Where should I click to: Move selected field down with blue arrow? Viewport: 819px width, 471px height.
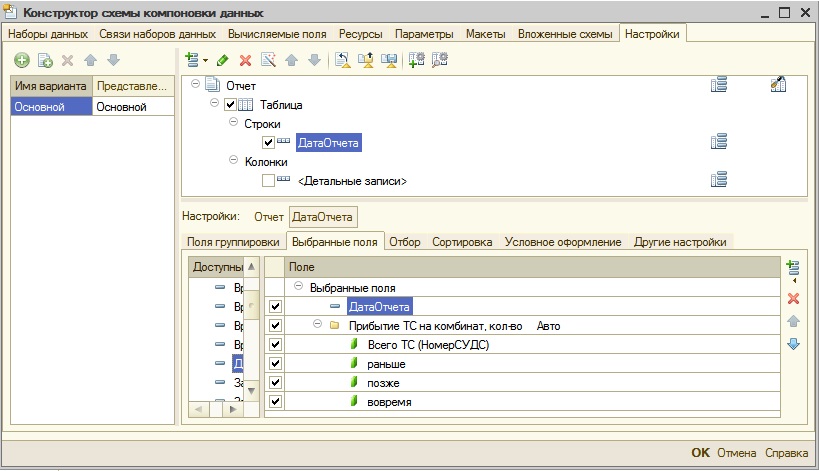[x=794, y=344]
